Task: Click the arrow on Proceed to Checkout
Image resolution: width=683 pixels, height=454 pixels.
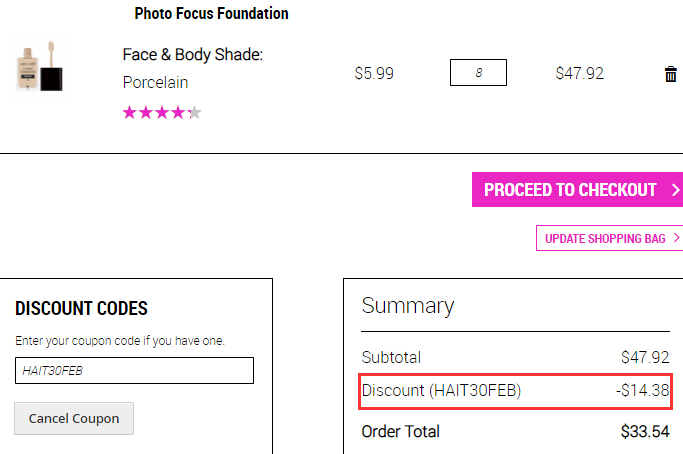Action: point(676,190)
